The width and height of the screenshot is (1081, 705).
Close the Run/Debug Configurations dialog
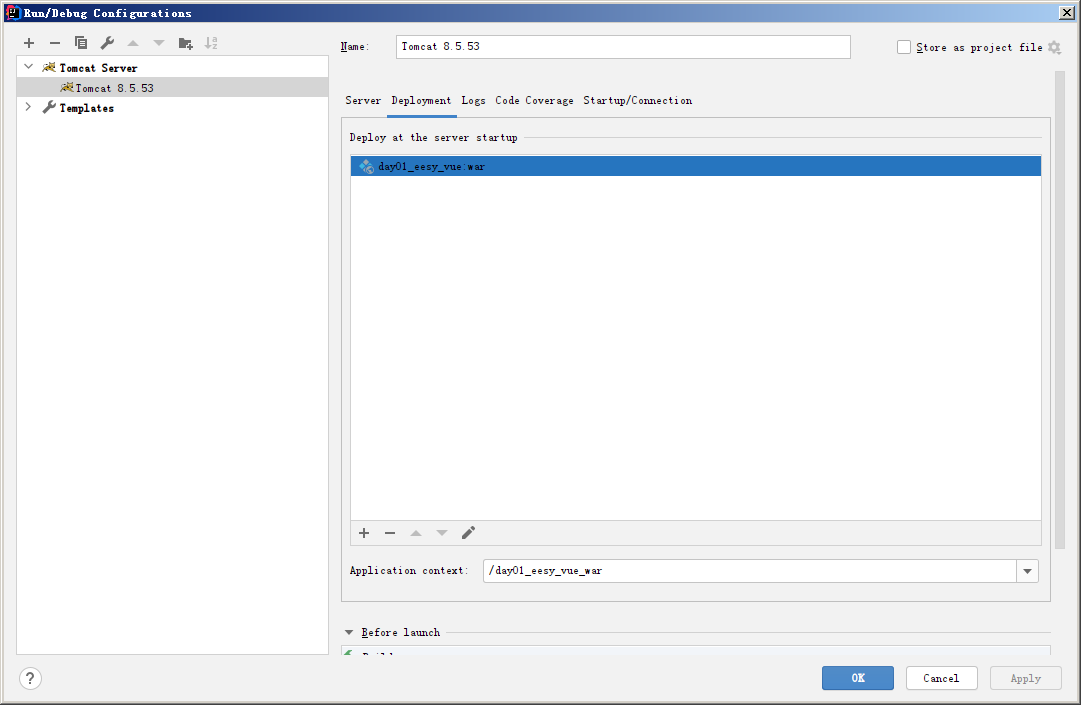click(1066, 12)
